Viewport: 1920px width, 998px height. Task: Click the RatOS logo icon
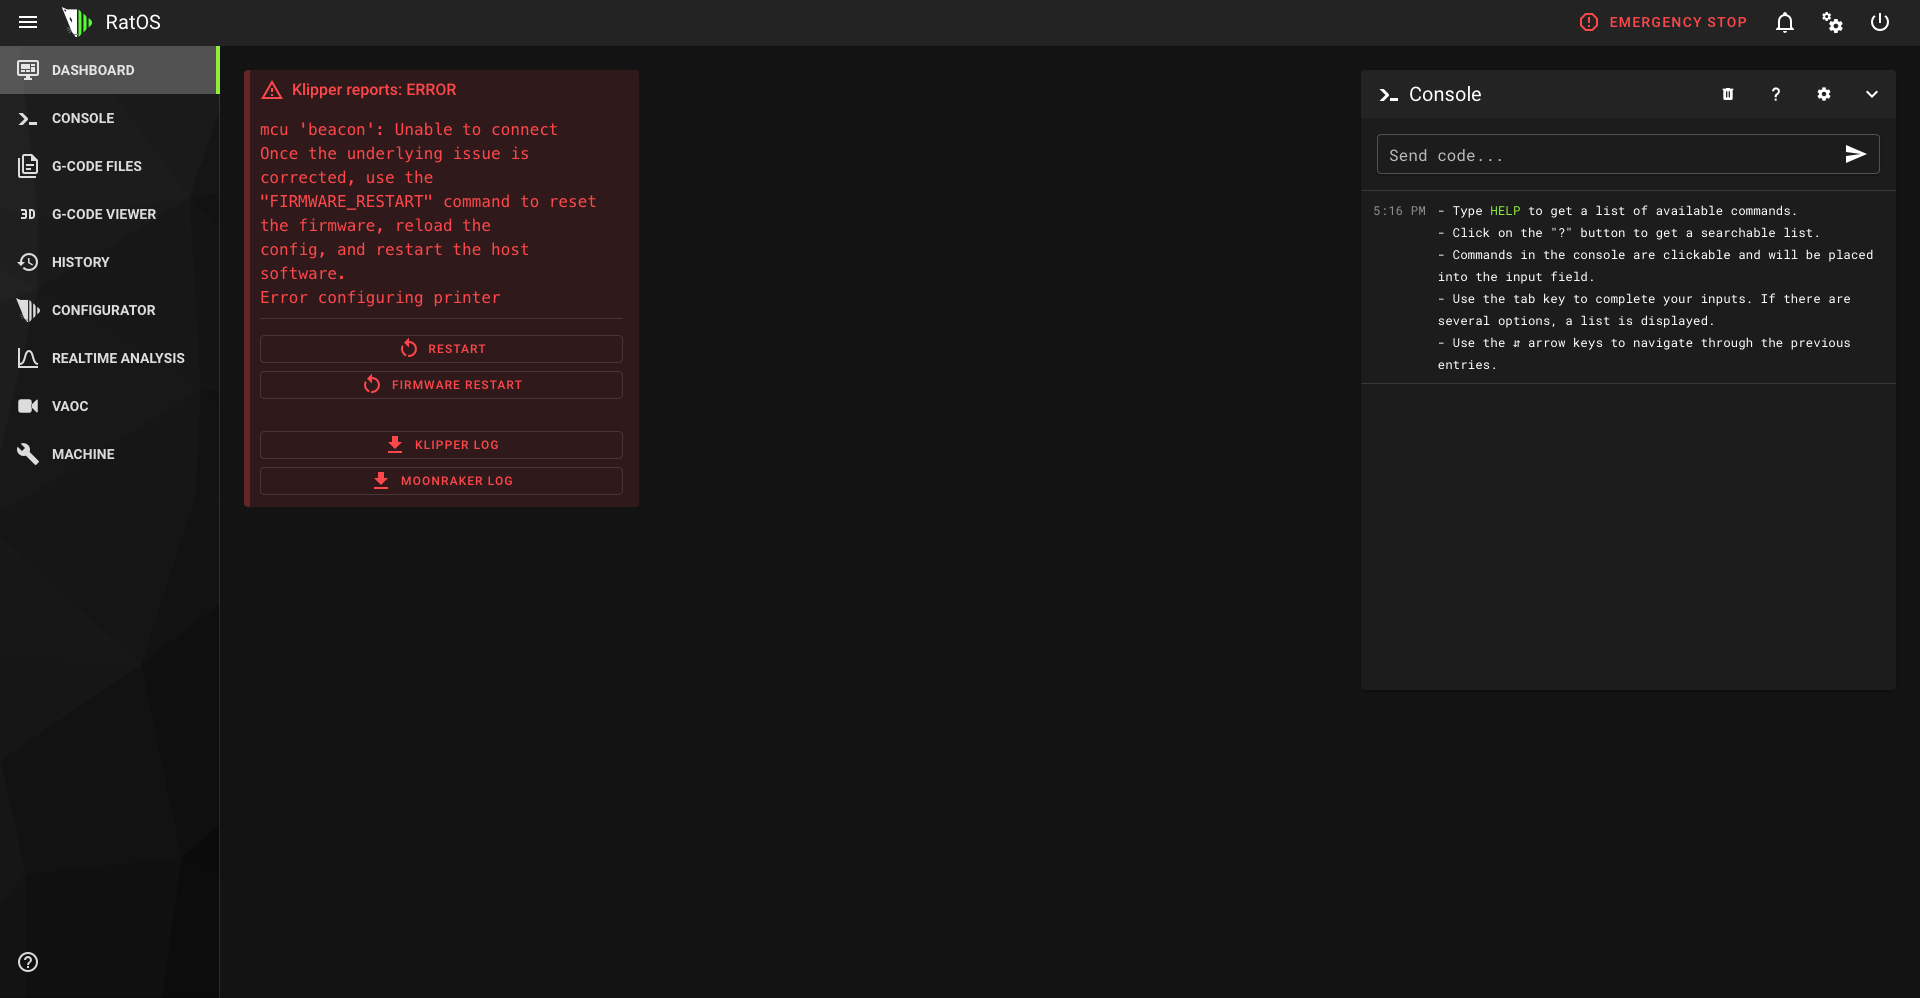[77, 22]
